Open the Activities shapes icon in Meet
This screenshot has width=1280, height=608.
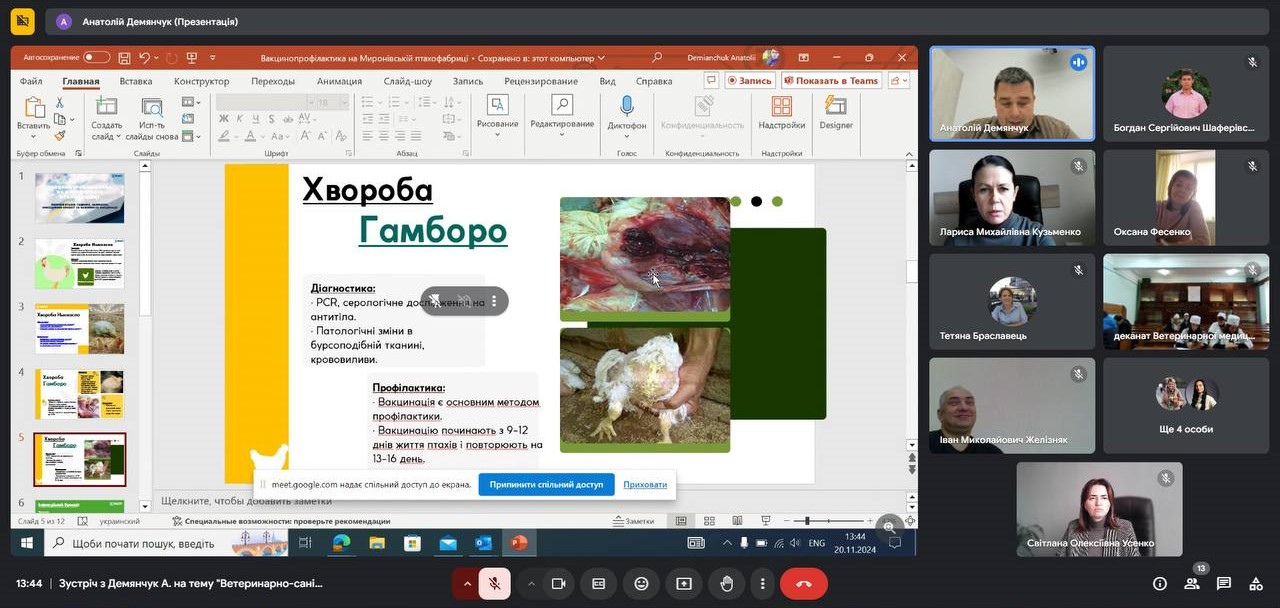point(1256,584)
